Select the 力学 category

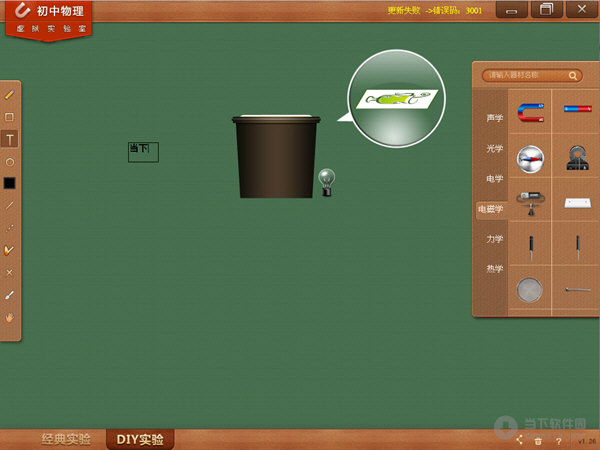click(x=494, y=239)
